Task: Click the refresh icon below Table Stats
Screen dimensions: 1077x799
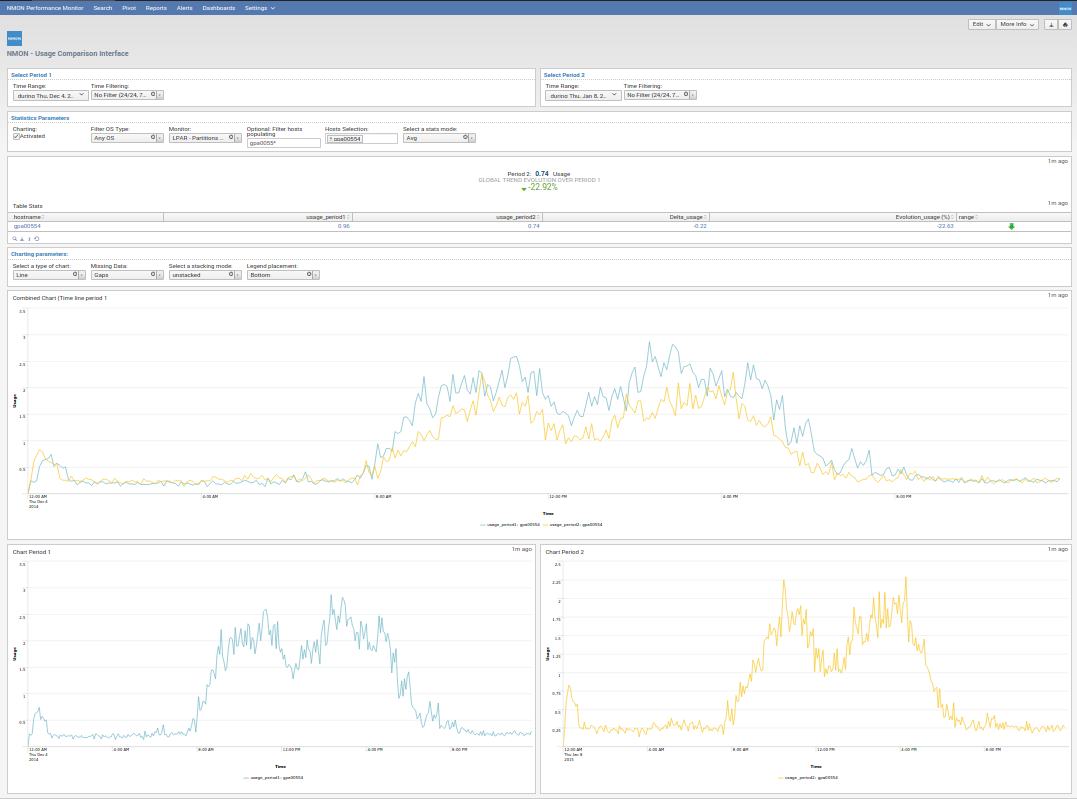Action: coord(36,239)
